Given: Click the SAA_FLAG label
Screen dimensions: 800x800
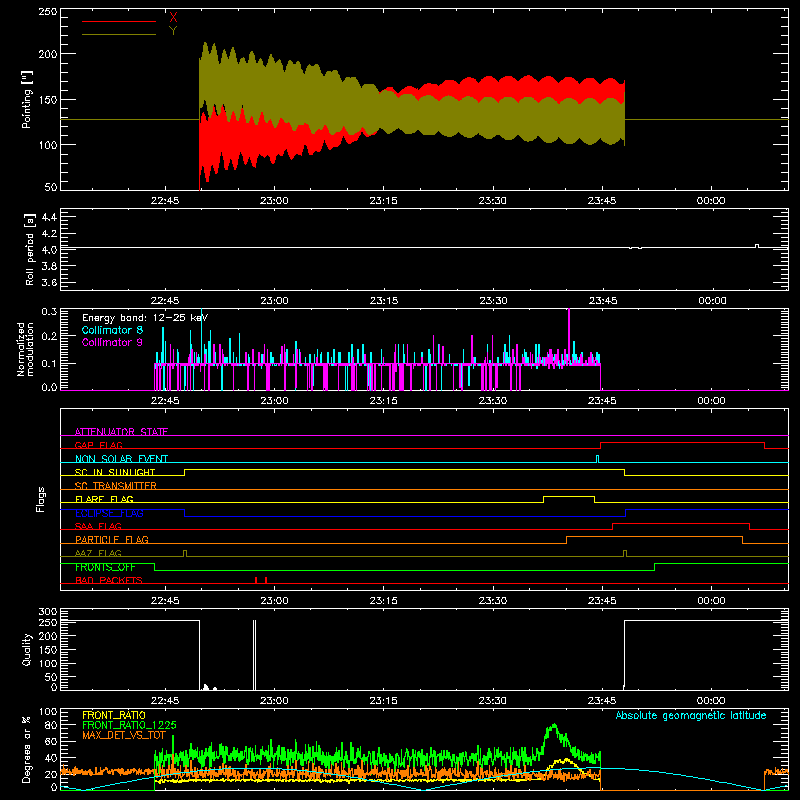Looking at the screenshot, I should click(98, 526).
